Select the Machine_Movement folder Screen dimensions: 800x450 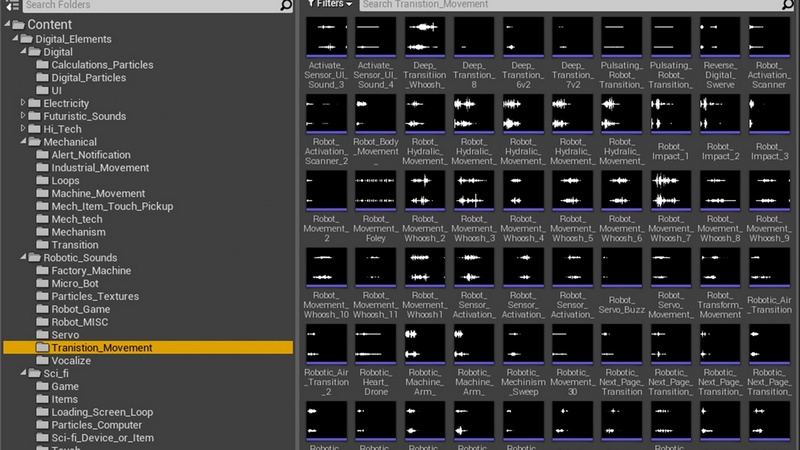[x=98, y=193]
